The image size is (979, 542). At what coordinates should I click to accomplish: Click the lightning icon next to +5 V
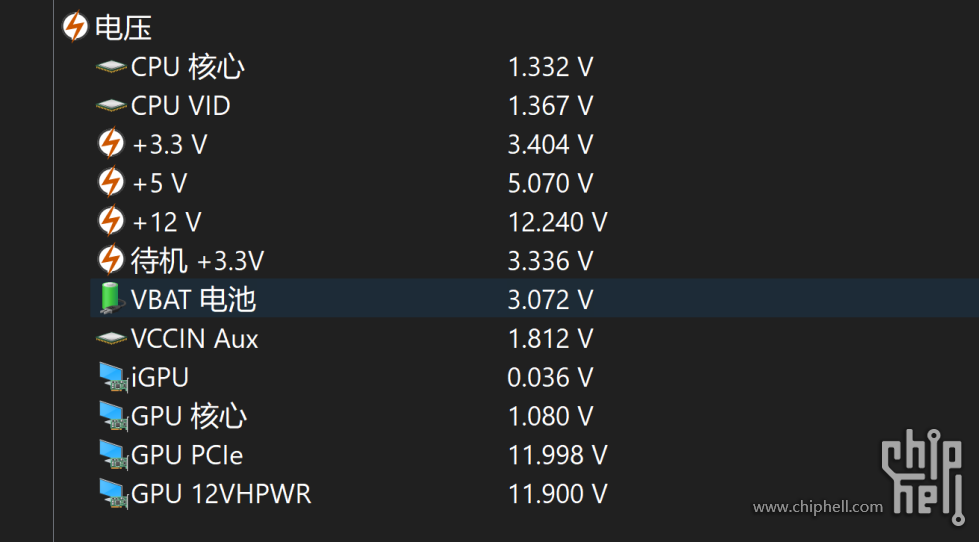pyautogui.click(x=111, y=183)
